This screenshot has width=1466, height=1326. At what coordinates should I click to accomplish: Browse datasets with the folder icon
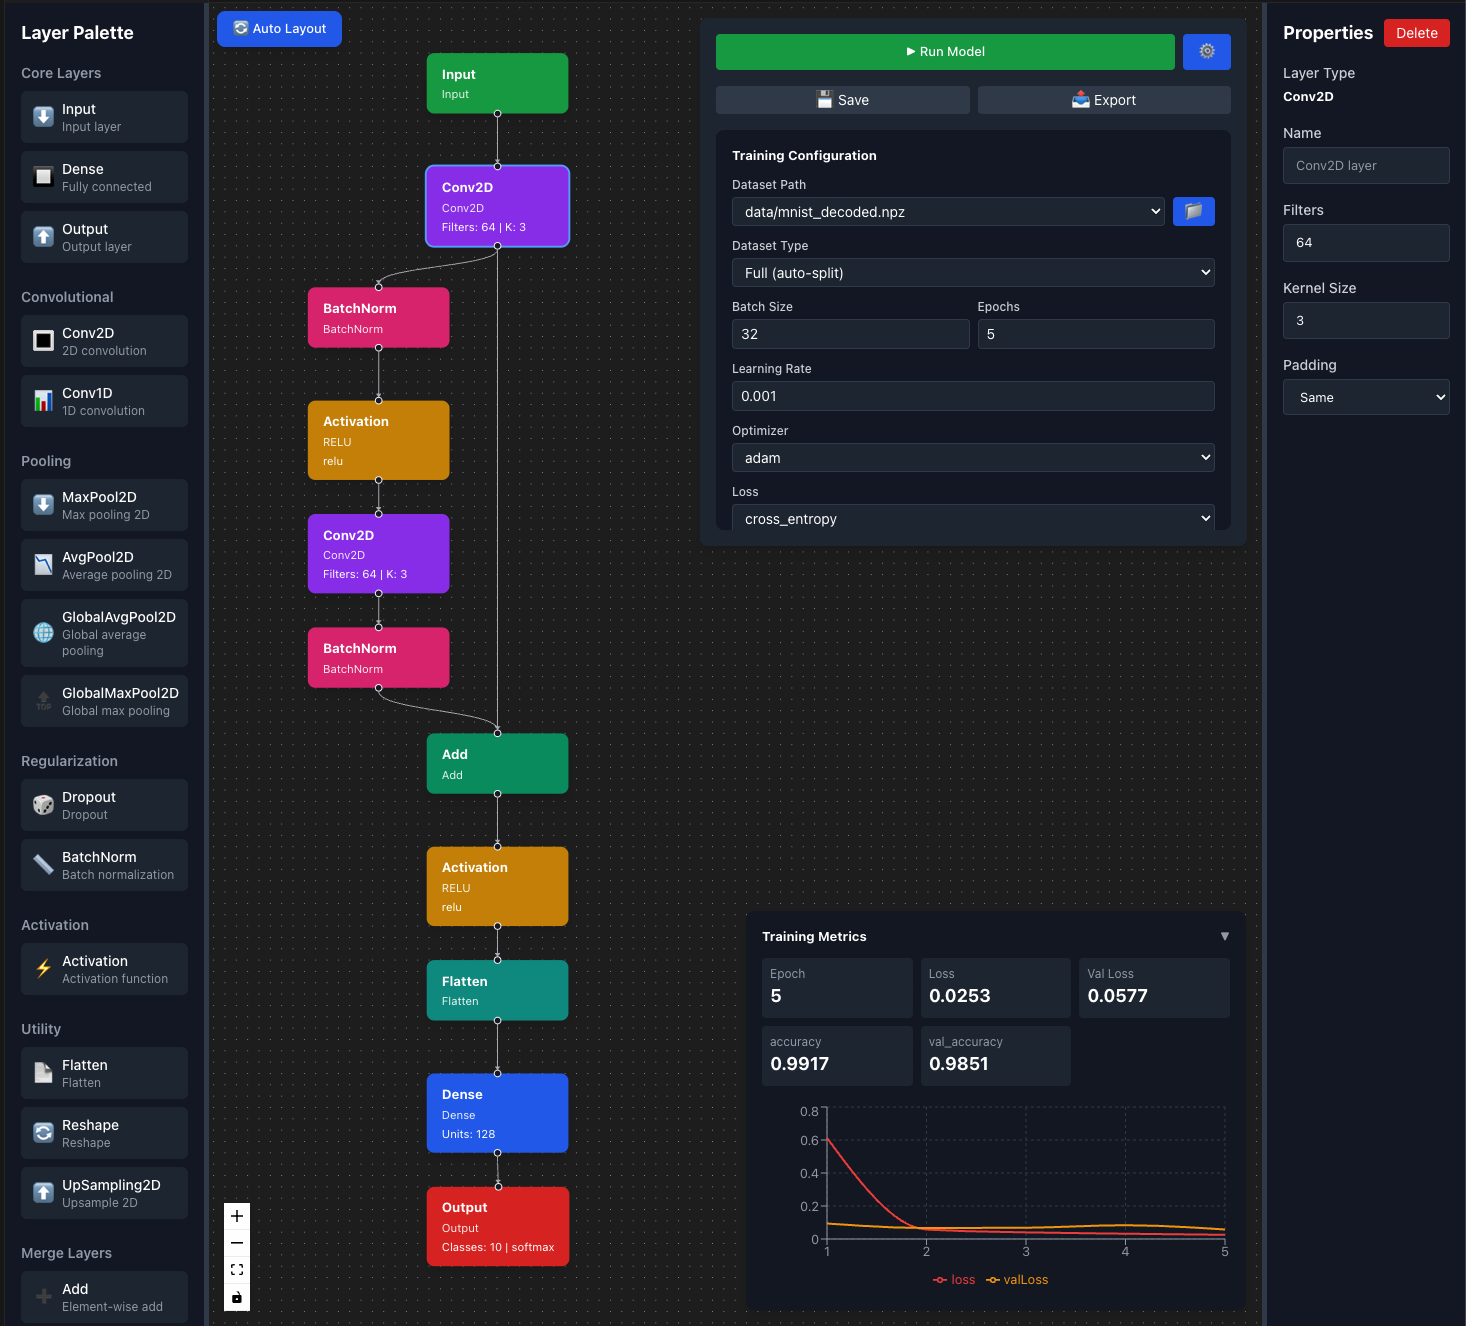click(x=1193, y=211)
